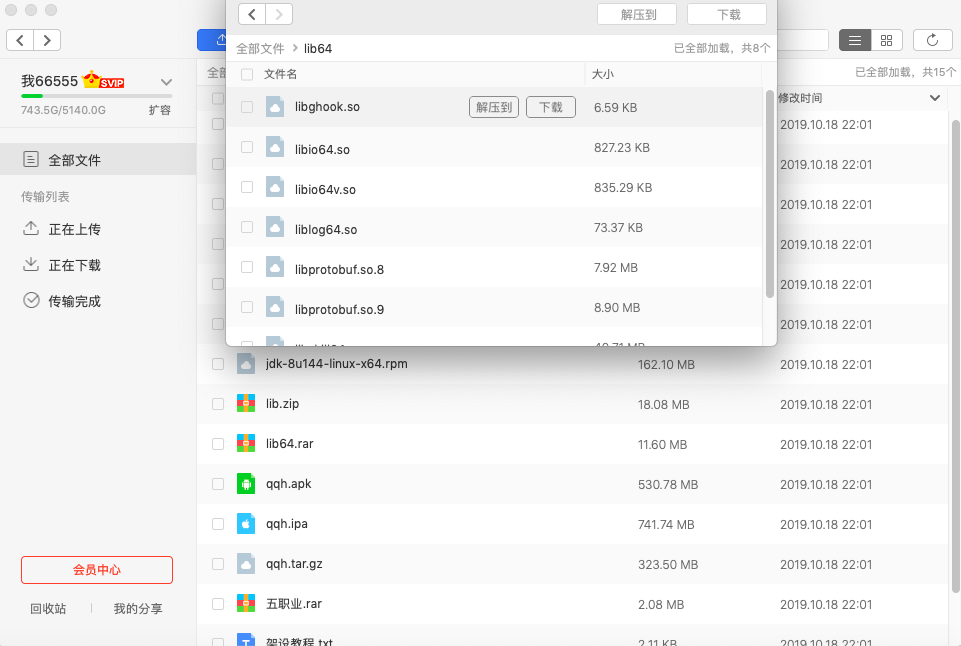Toggle select-all checkbox next to 文件名
The width and height of the screenshot is (961, 646).
click(247, 74)
